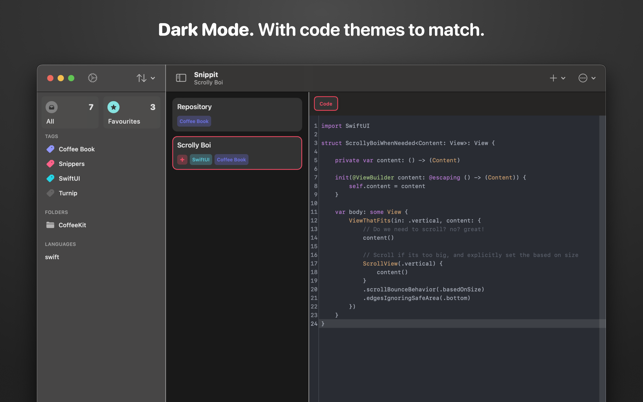Select the All snippets tile
This screenshot has width=643, height=402.
(x=70, y=113)
